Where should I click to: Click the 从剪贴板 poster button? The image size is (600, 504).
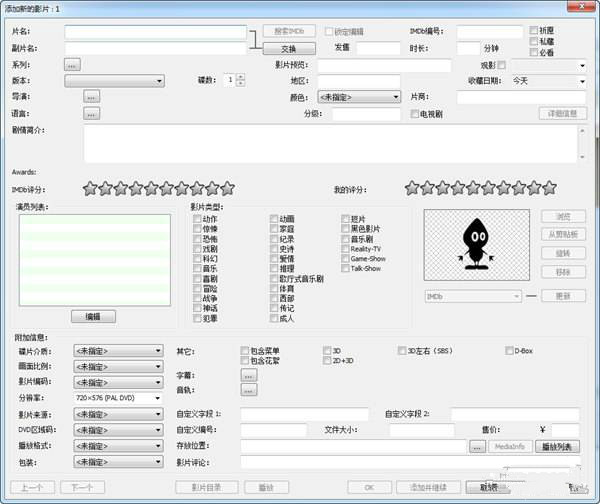pos(563,234)
